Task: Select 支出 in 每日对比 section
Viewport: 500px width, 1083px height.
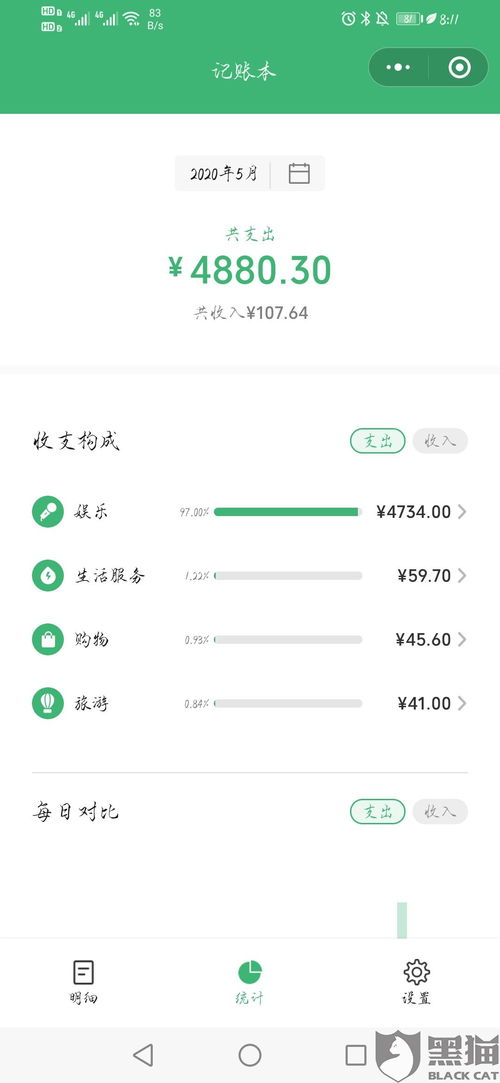Action: (378, 811)
